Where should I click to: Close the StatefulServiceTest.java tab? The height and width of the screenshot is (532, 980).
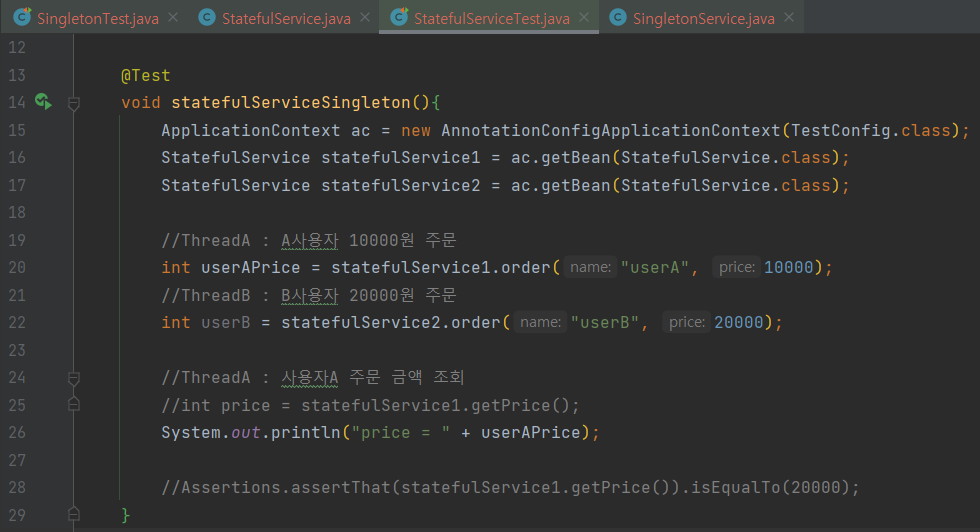coord(584,18)
